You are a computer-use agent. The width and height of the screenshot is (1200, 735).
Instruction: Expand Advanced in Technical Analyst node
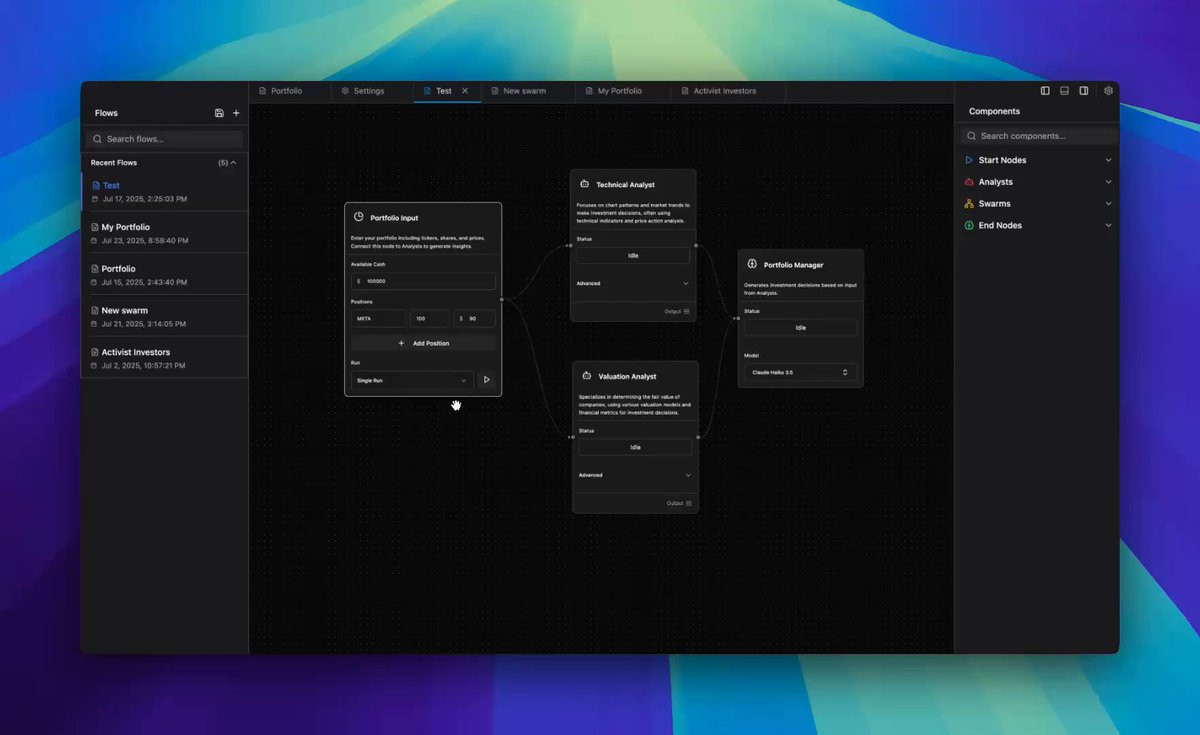(633, 284)
